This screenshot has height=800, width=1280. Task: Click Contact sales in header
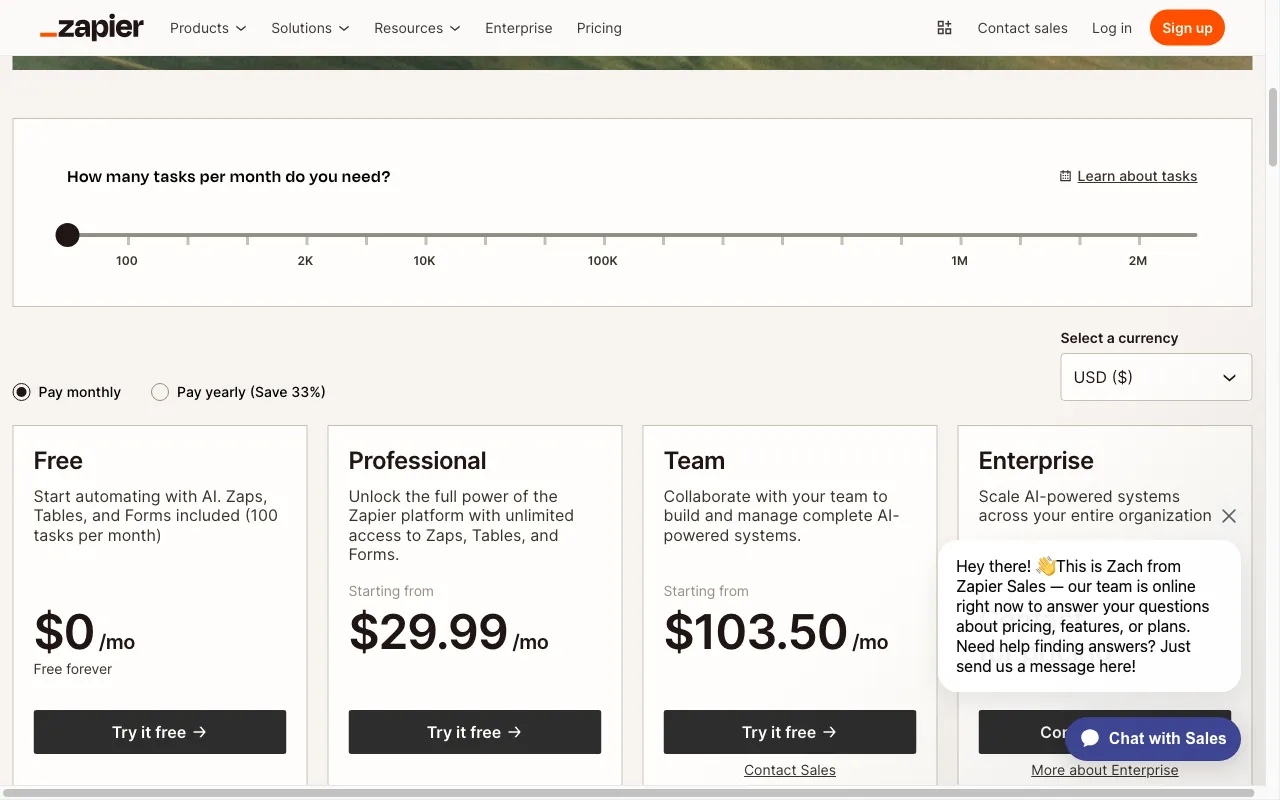1022,28
